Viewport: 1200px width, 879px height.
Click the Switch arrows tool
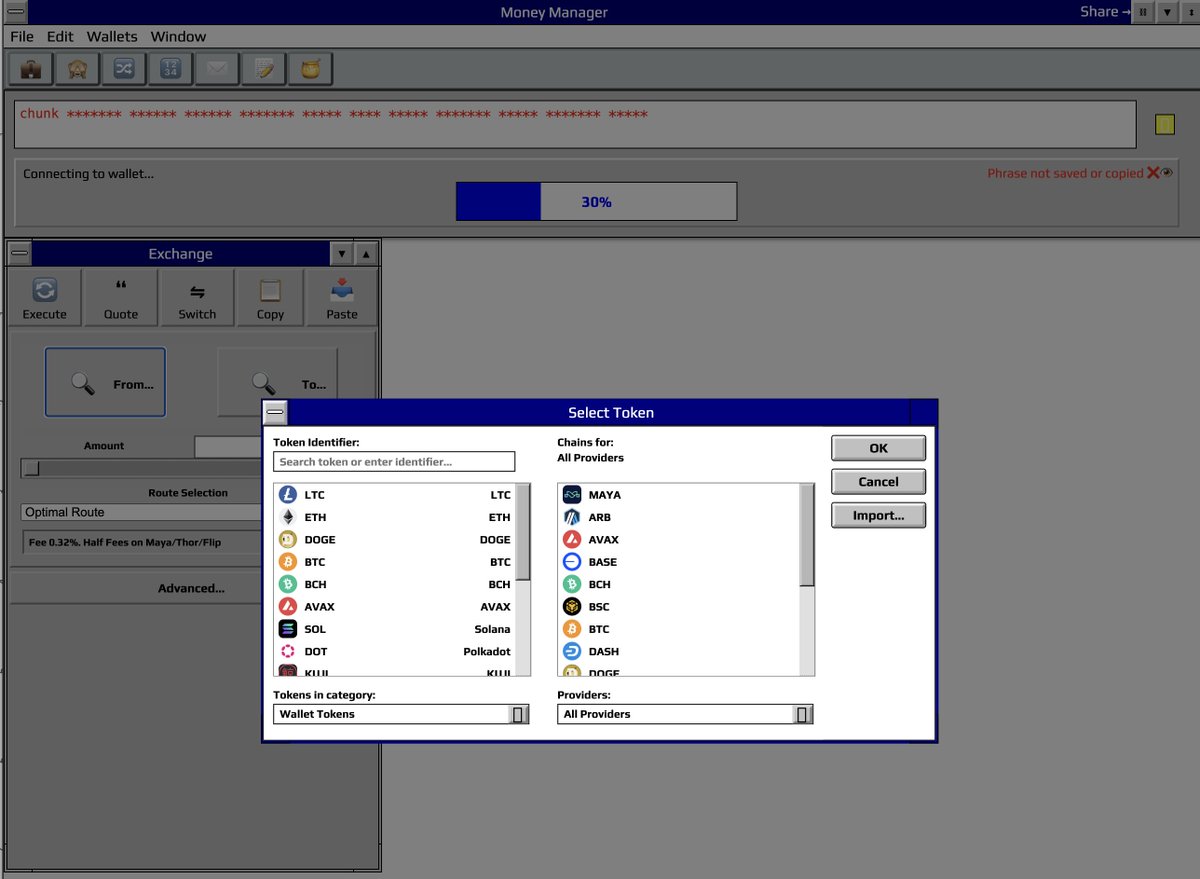tap(197, 298)
